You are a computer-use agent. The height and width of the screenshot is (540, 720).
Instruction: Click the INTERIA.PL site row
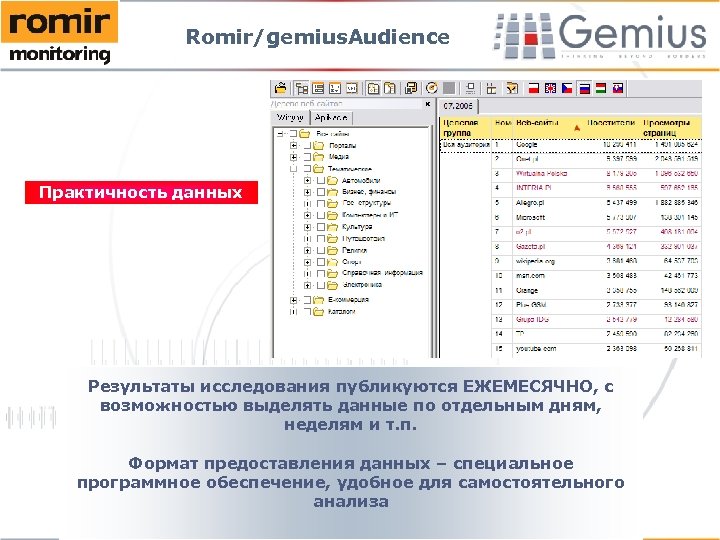[596, 188]
